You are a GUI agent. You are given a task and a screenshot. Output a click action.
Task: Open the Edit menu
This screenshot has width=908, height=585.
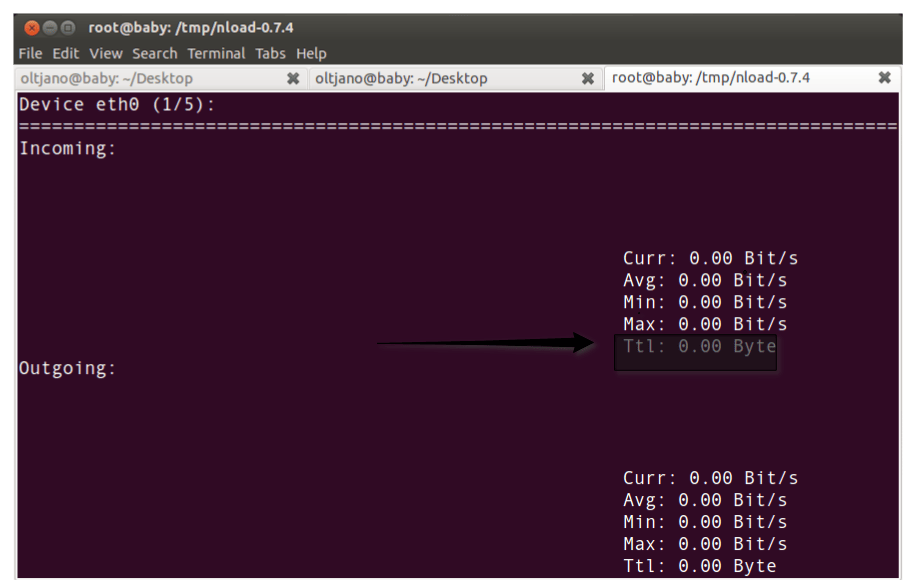pos(65,53)
